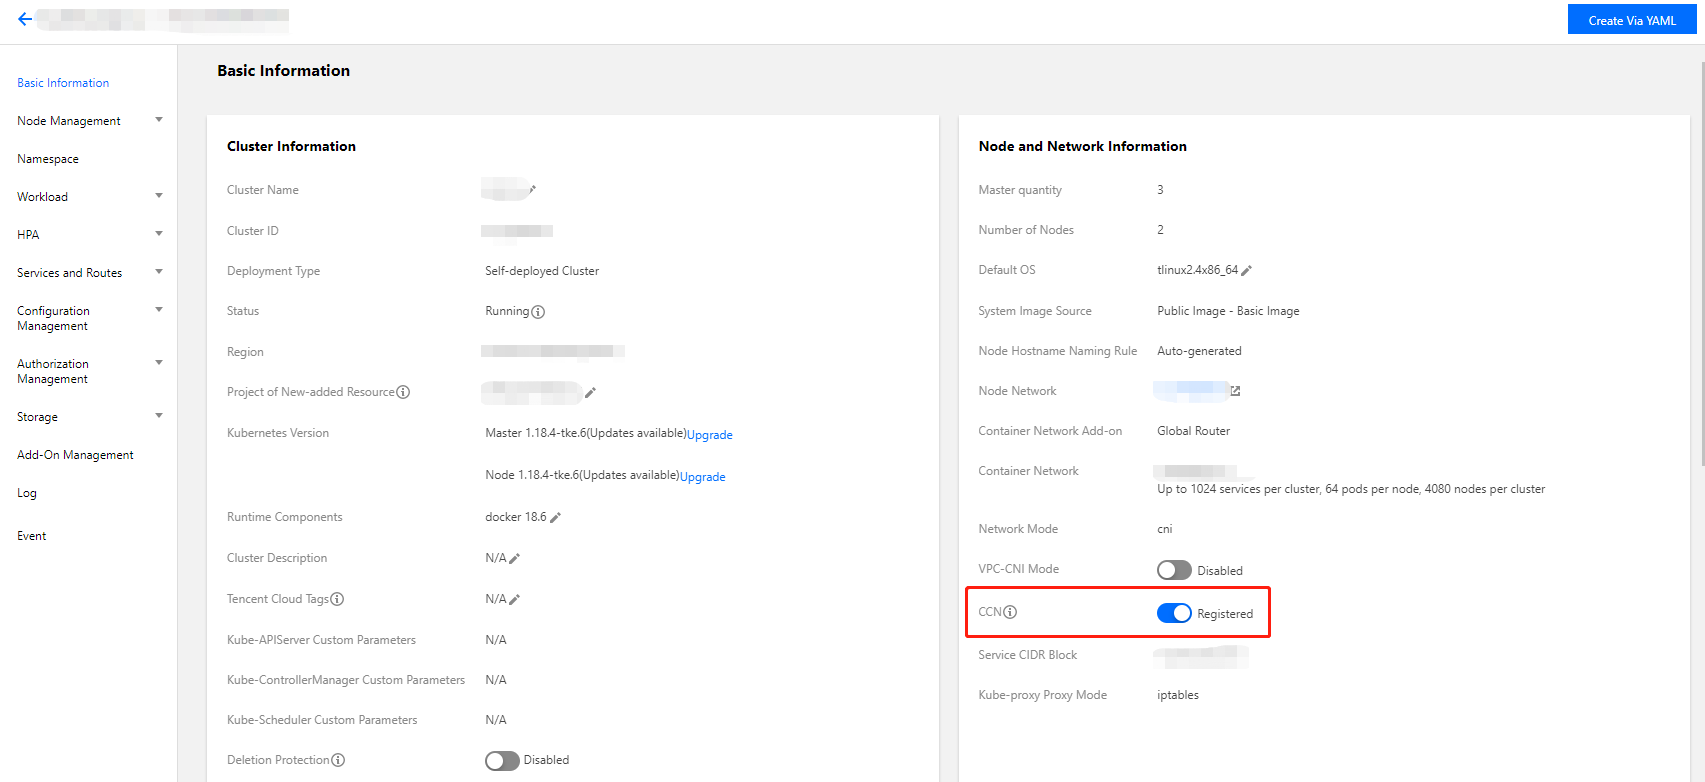The height and width of the screenshot is (782, 1705).
Task: Expand Storage menu arrow
Action: pos(159,416)
